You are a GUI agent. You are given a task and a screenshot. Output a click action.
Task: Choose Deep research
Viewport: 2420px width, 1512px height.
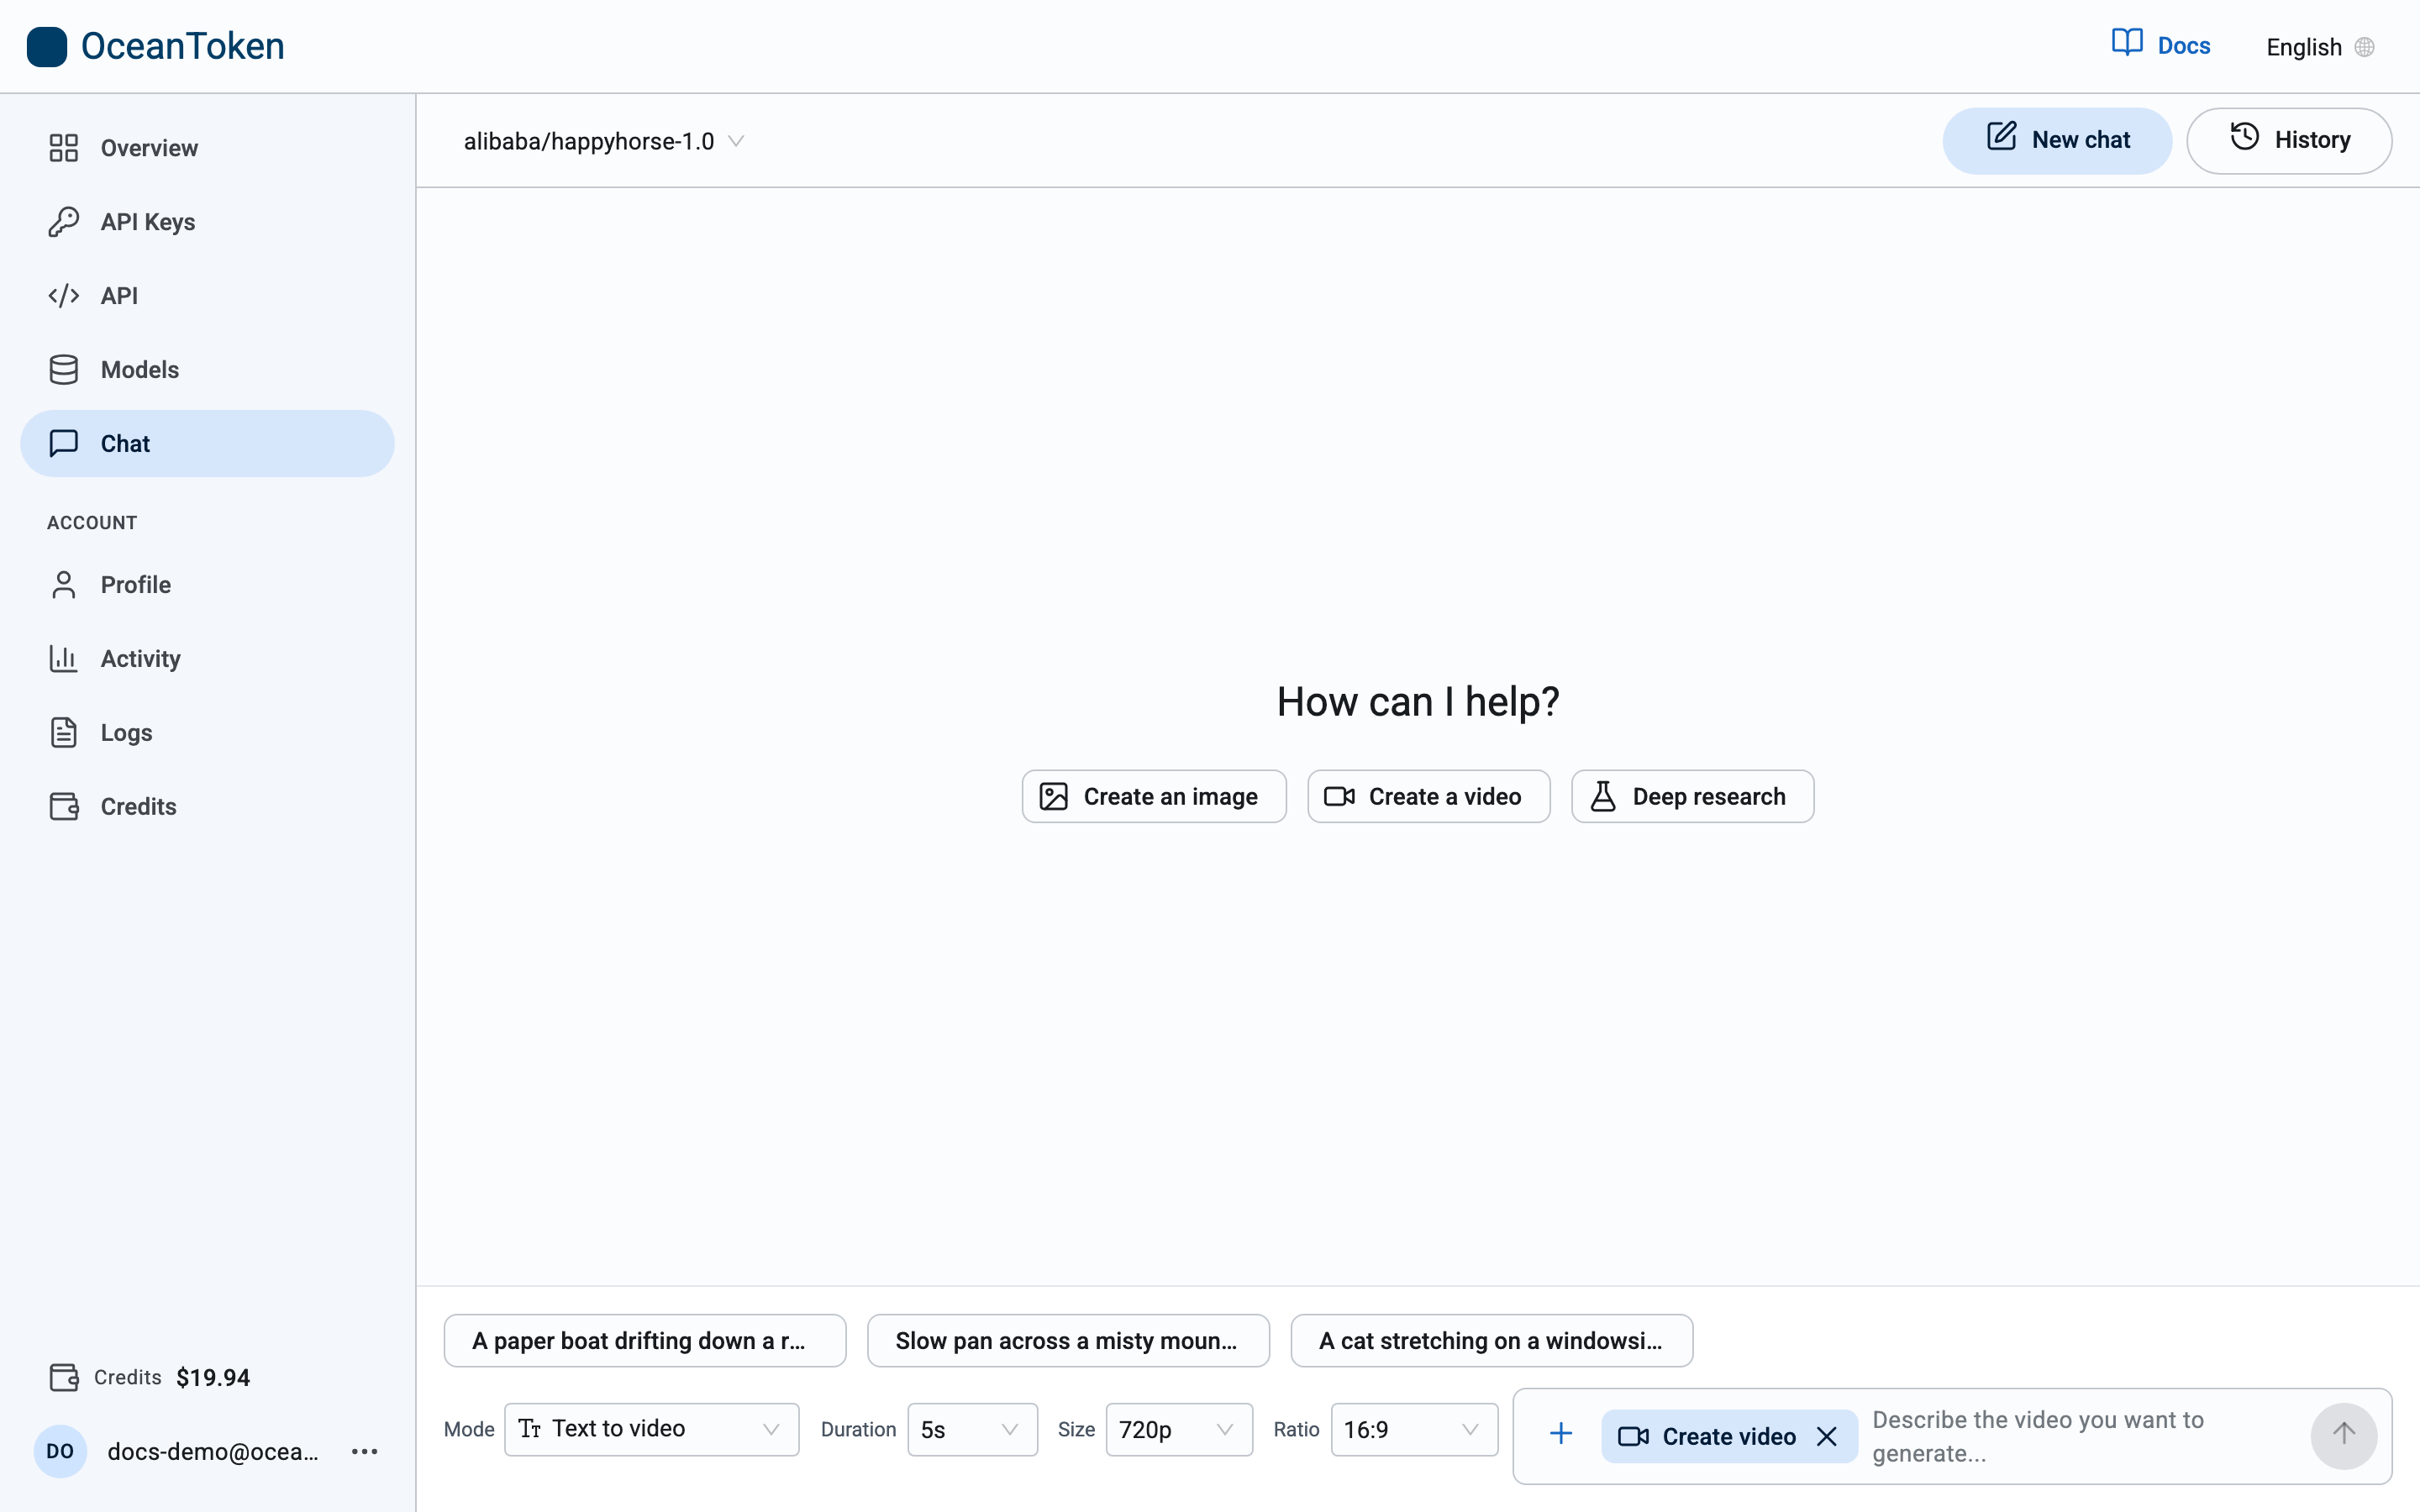[x=1692, y=797]
